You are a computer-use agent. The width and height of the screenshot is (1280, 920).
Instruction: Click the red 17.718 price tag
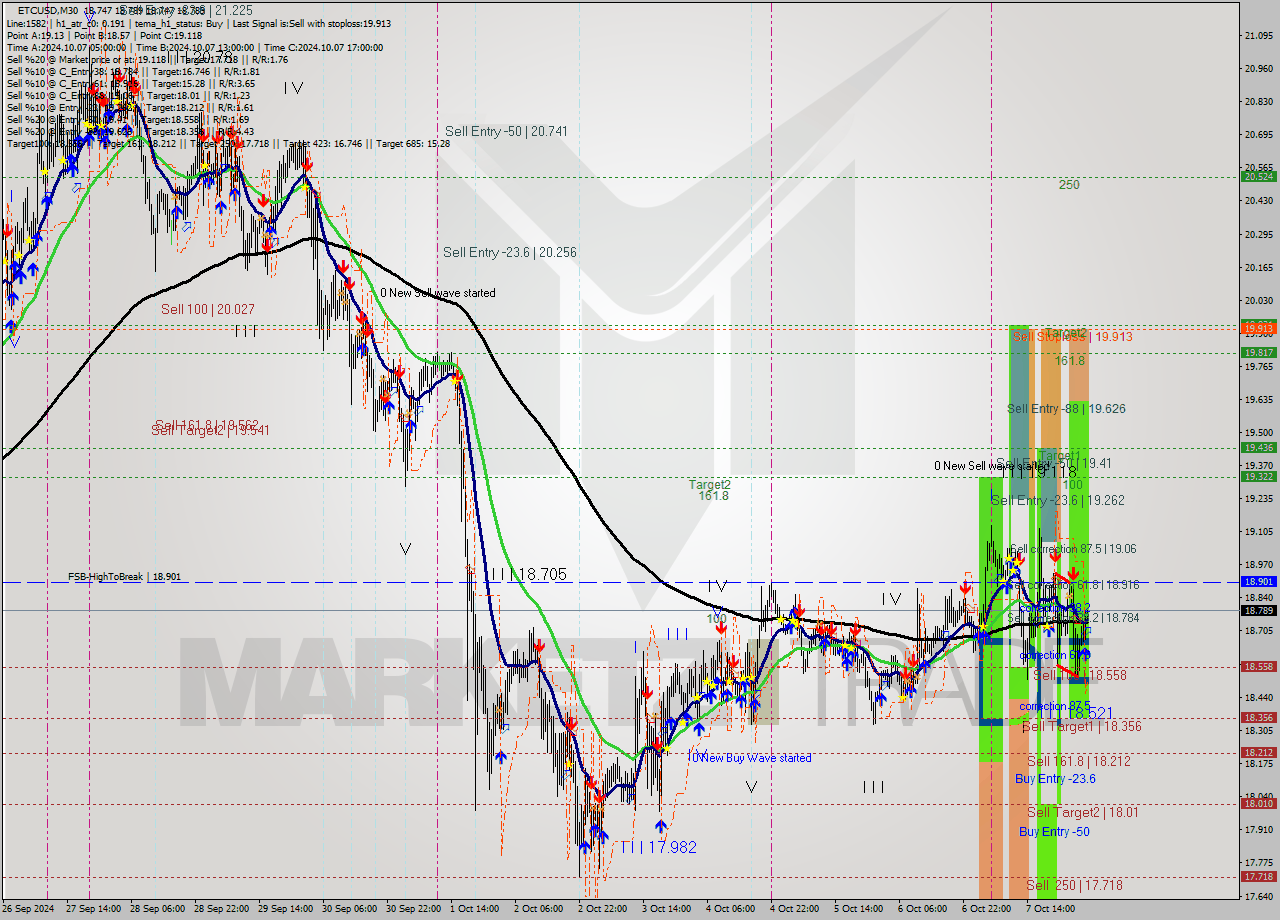click(x=1258, y=877)
